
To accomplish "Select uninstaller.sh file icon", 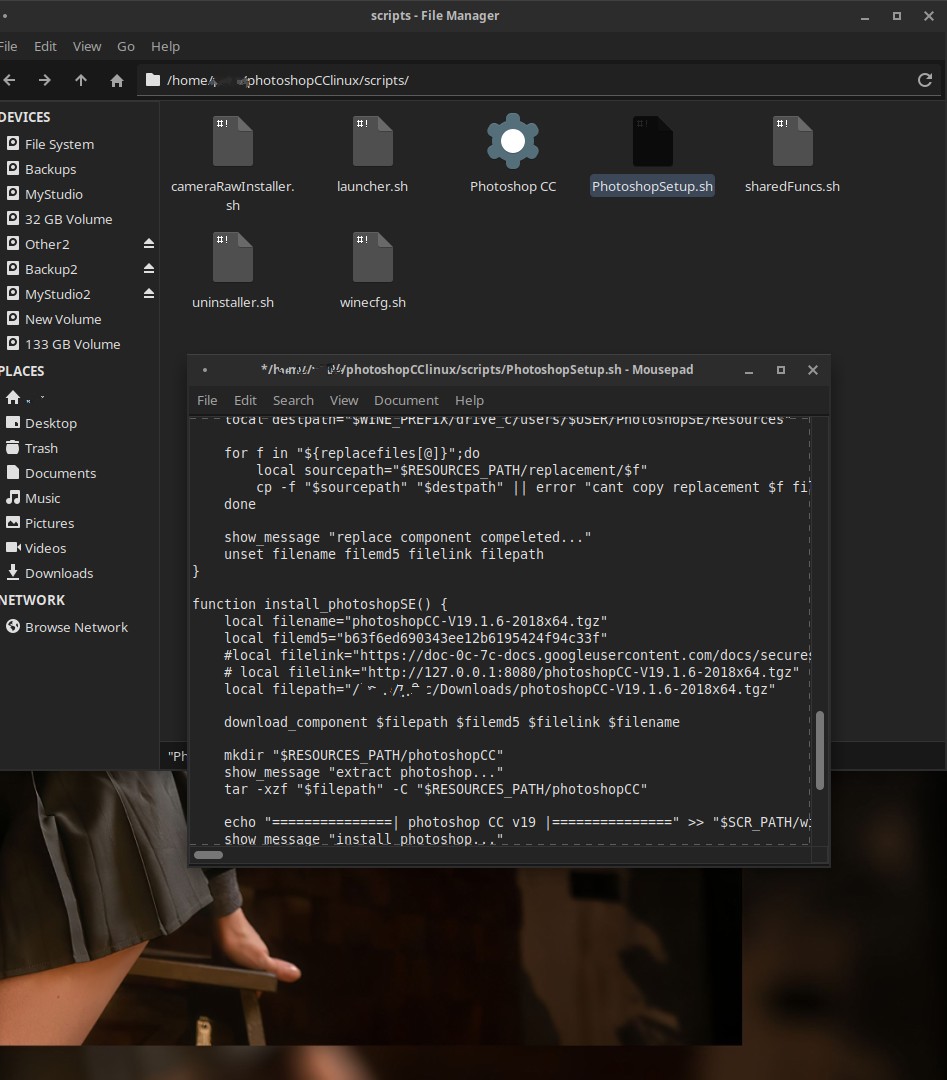I will tap(233, 258).
